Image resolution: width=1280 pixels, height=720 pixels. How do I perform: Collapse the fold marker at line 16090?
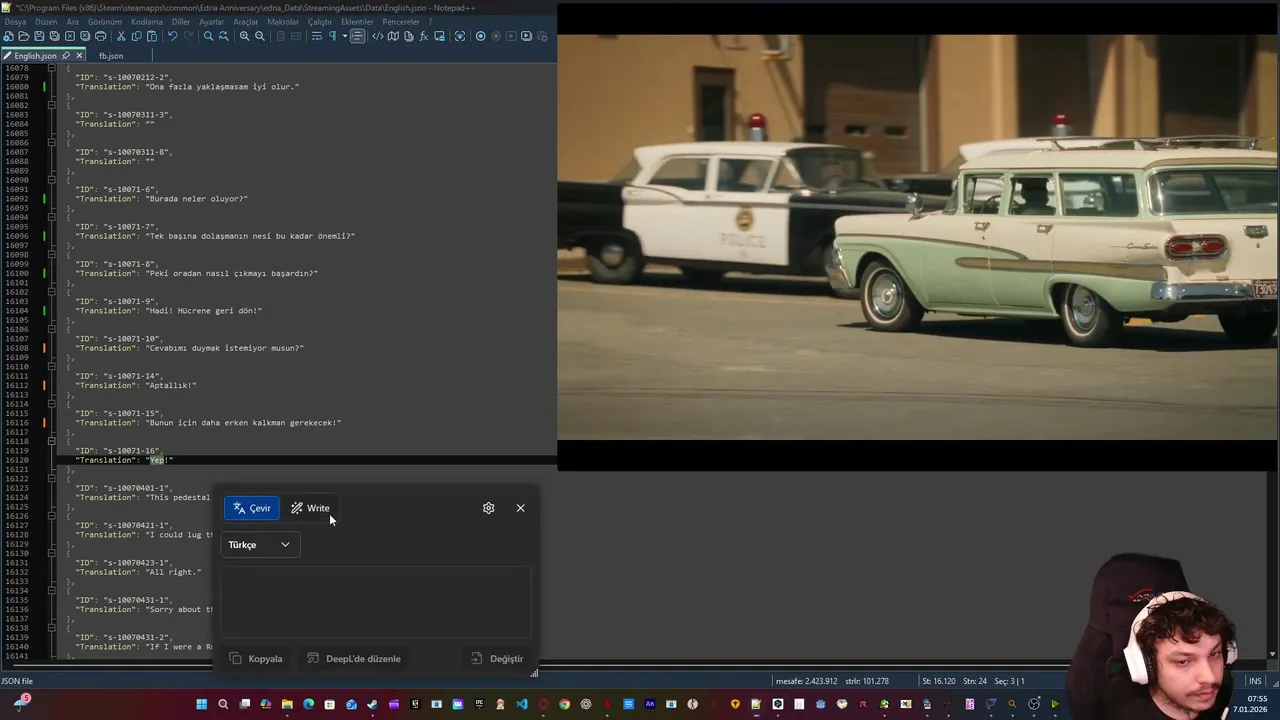pos(52,180)
